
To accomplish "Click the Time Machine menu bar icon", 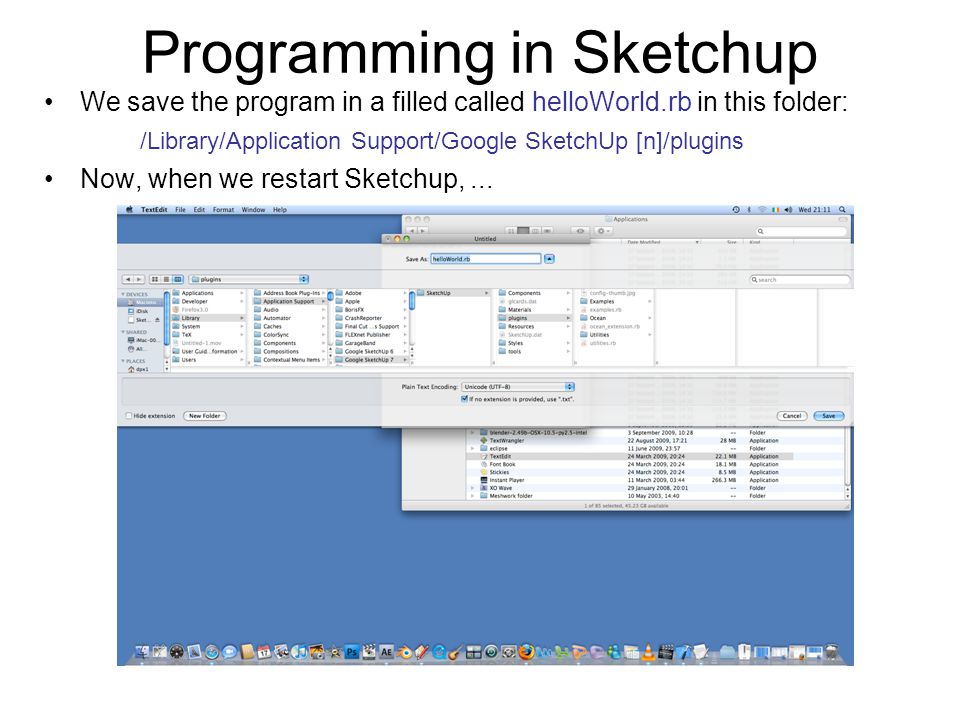I will [x=735, y=209].
